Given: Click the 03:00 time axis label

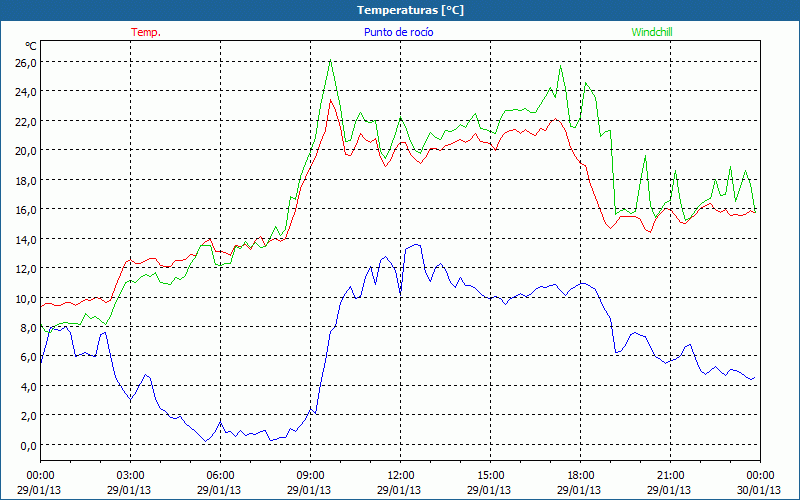Looking at the screenshot, I should [130, 476].
